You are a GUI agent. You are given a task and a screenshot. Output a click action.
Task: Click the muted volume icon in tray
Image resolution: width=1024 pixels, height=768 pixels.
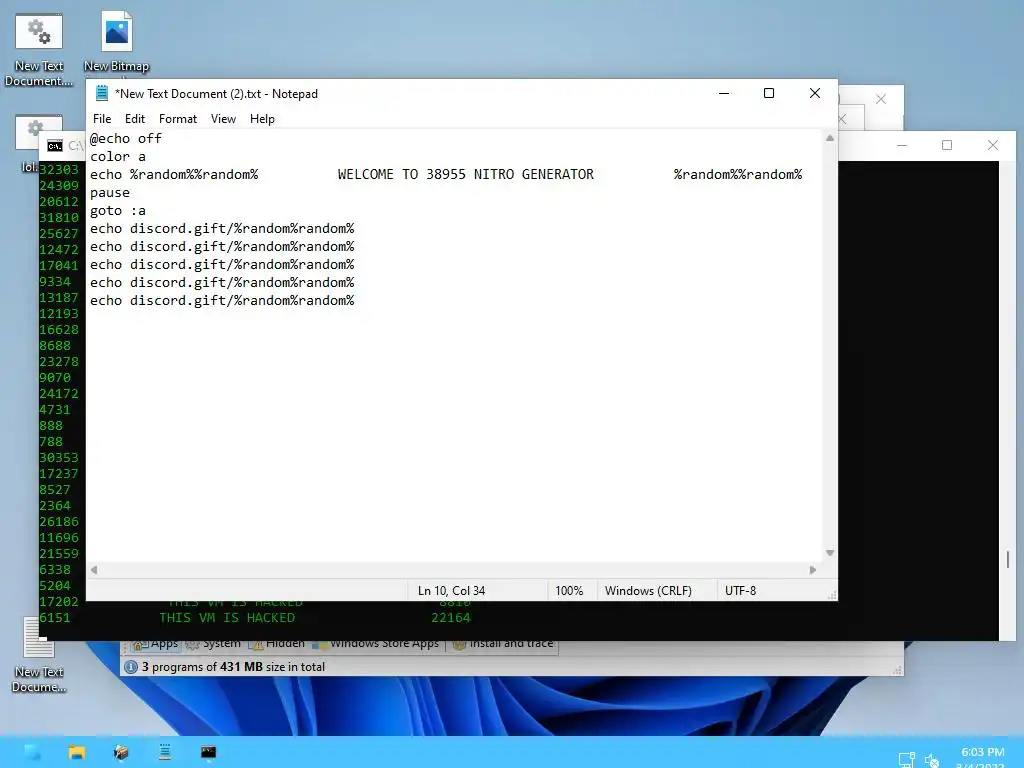coord(931,759)
